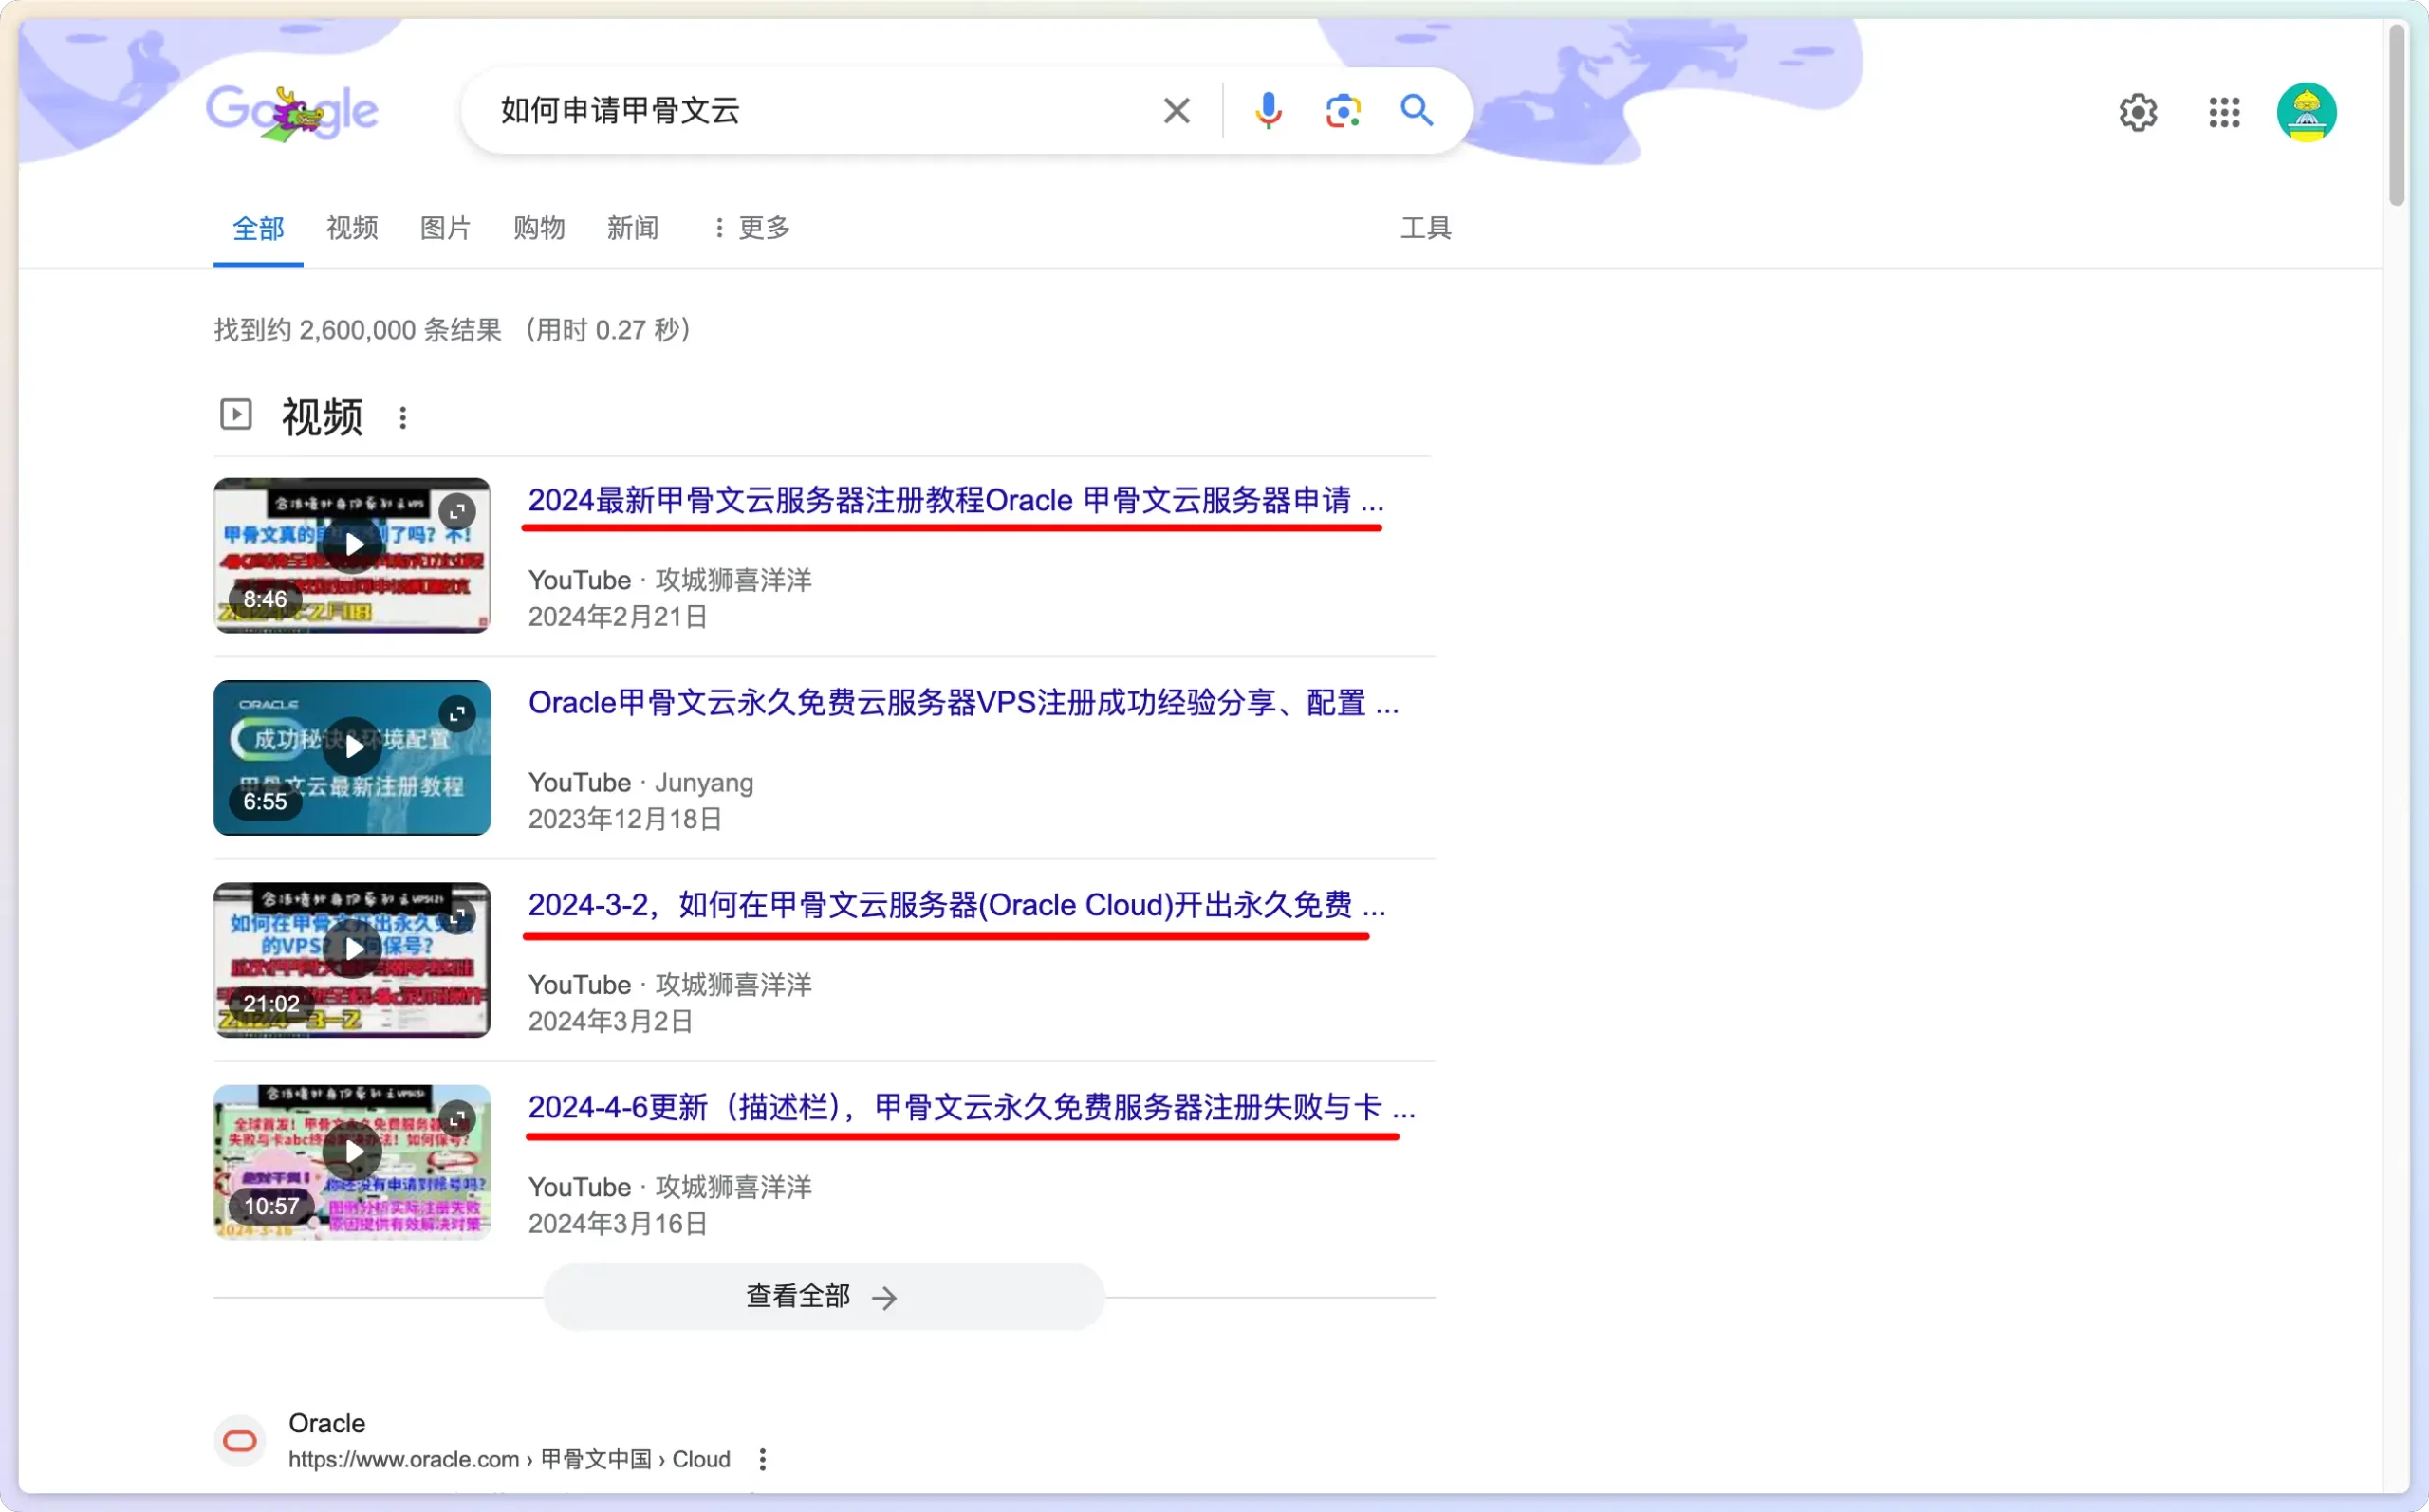Start voice search with microphone icon

[x=1268, y=110]
